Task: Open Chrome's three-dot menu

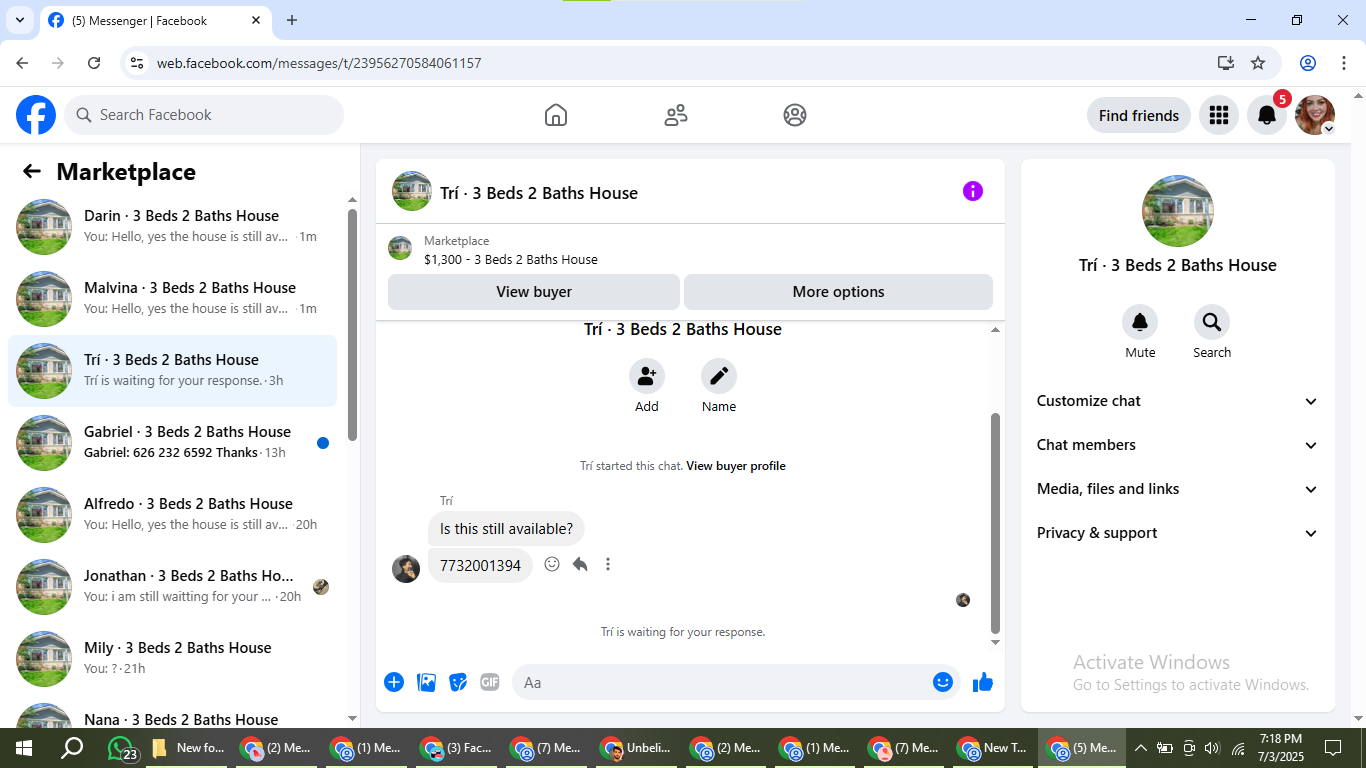Action: (1342, 63)
